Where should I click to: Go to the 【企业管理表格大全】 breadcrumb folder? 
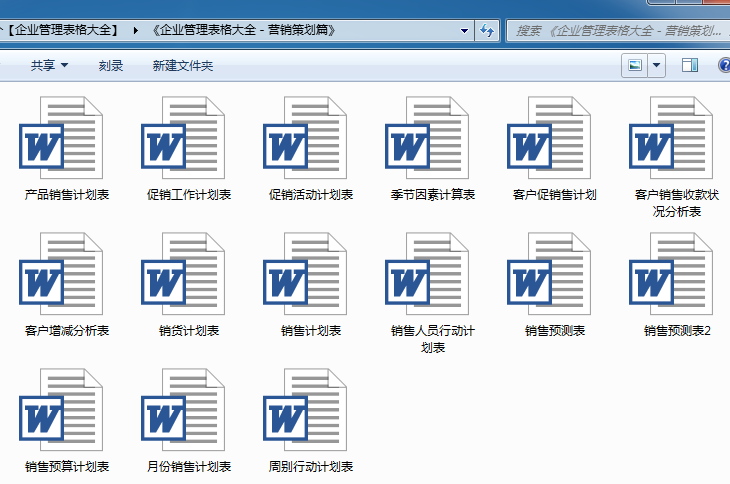62,30
